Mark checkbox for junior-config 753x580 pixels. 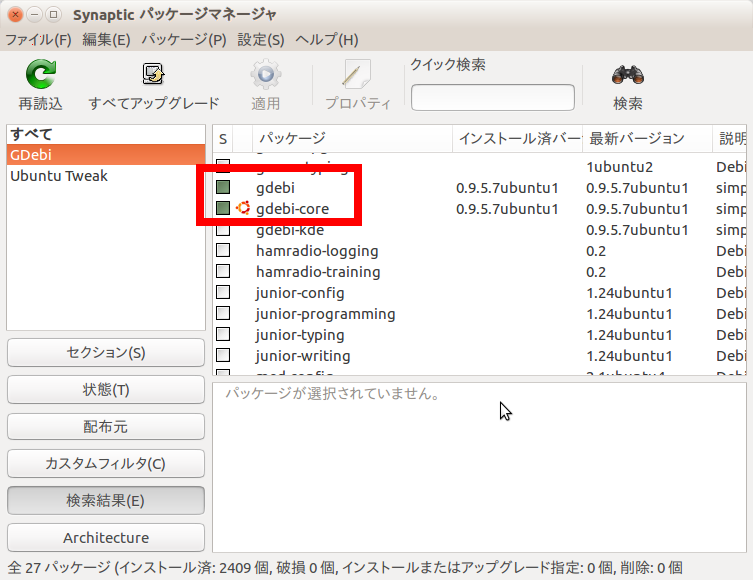point(223,292)
